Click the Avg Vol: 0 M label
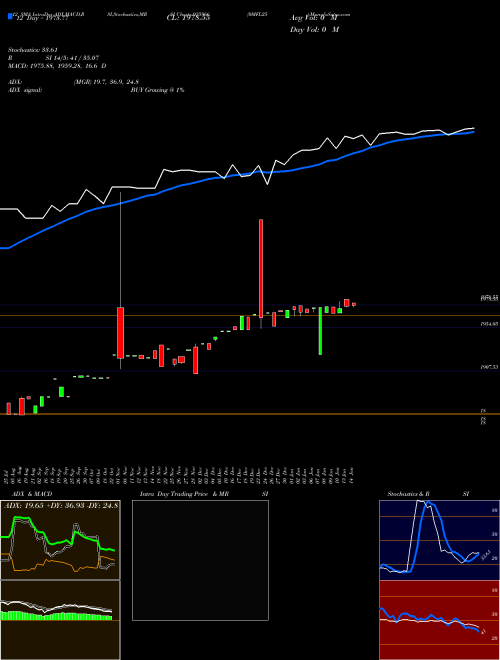The width and height of the screenshot is (500, 660). [314, 18]
